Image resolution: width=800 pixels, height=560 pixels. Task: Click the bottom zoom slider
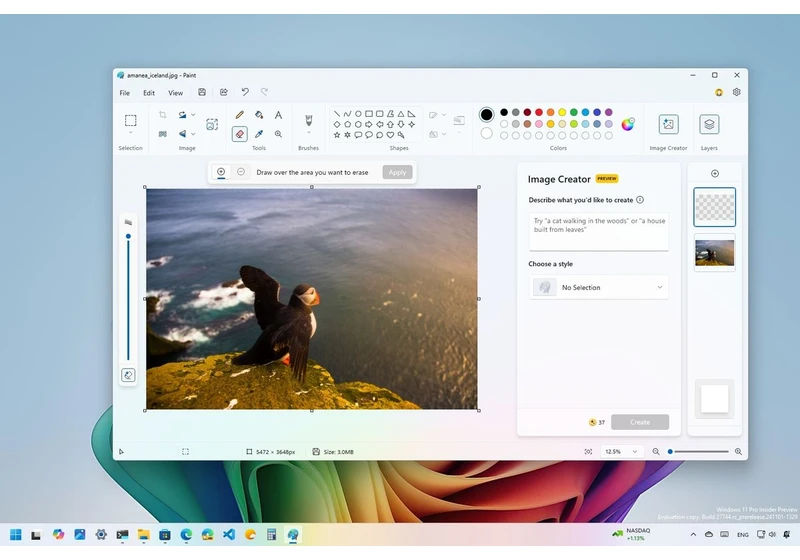click(699, 451)
